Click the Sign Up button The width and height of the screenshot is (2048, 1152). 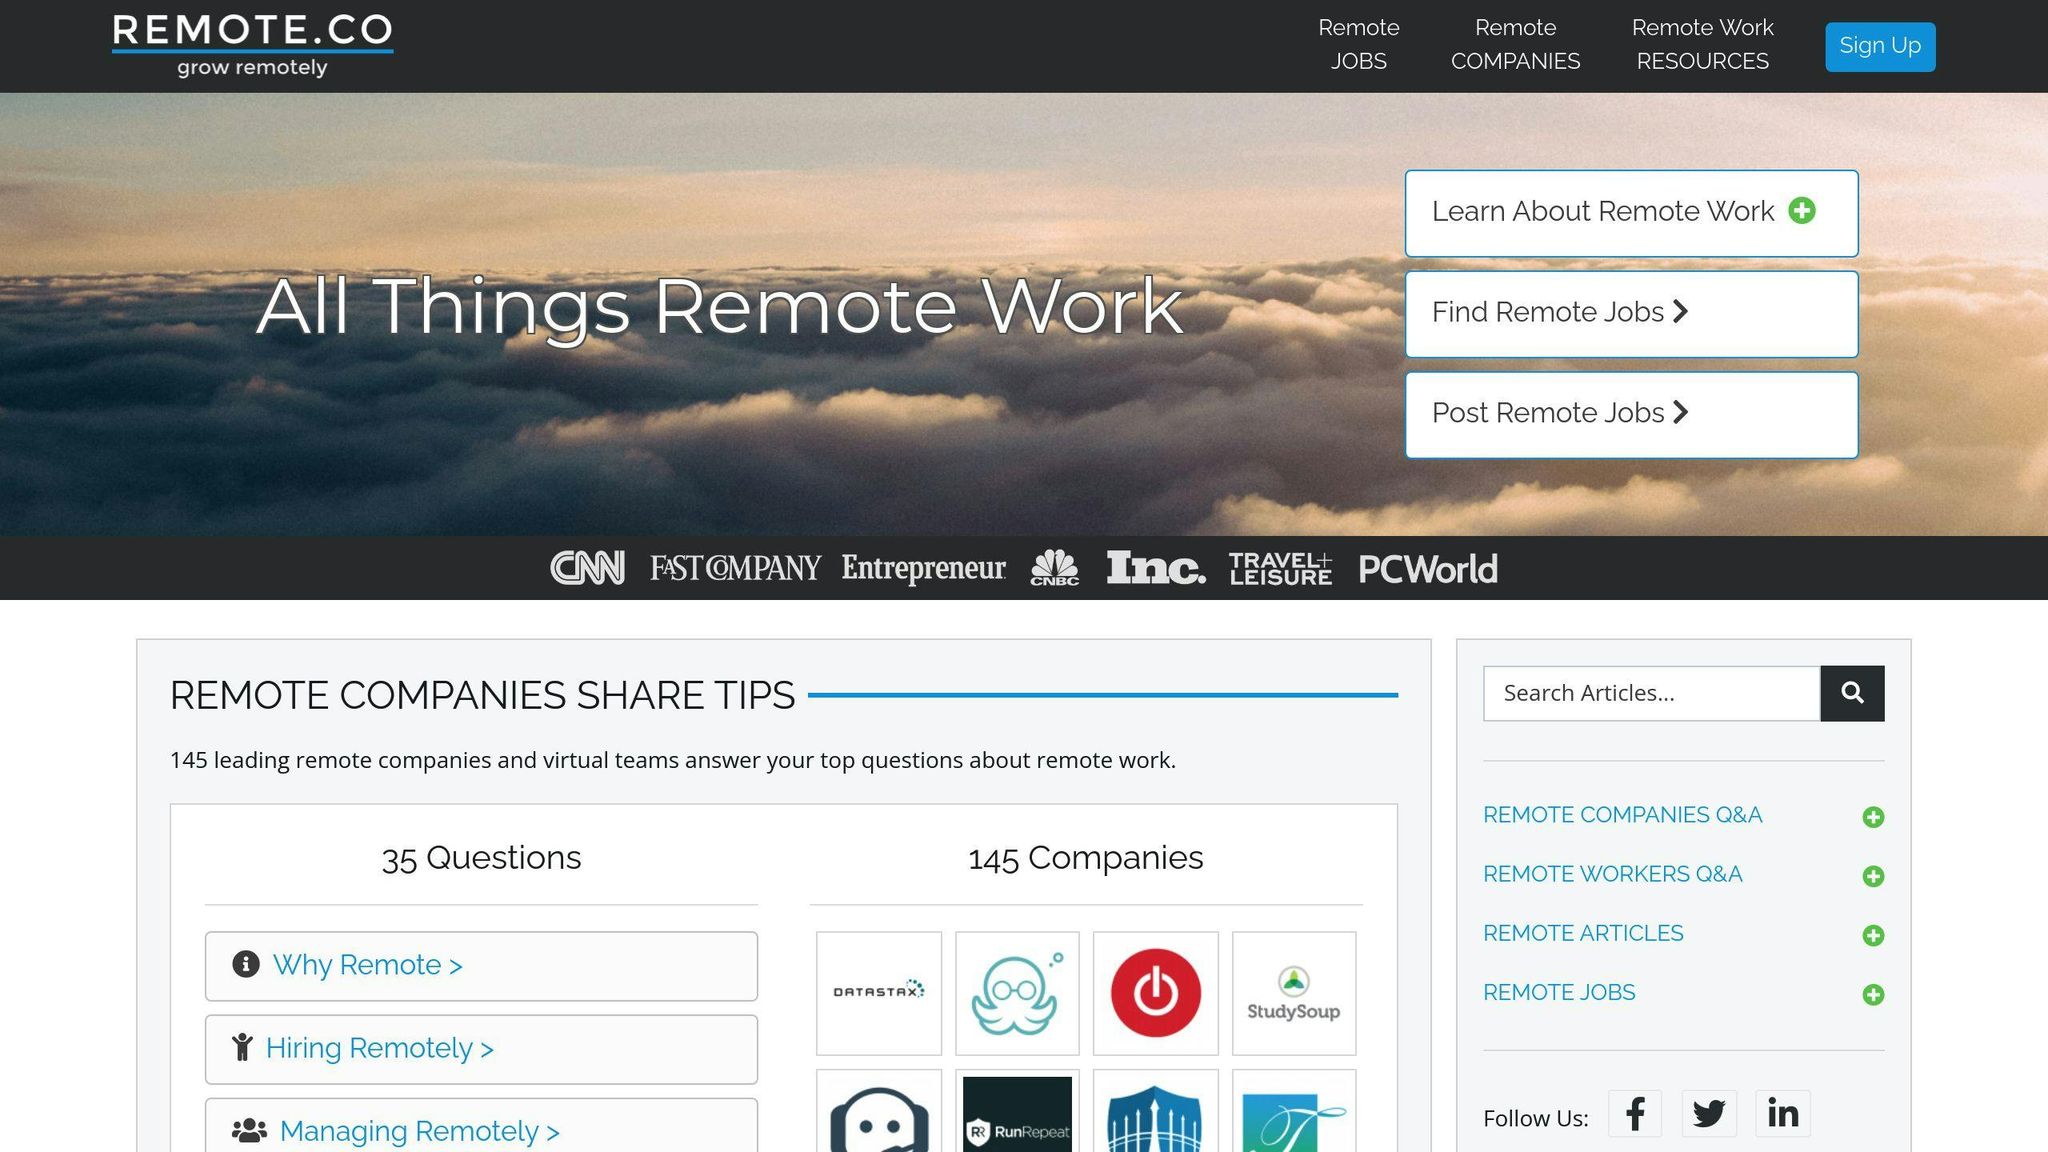1880,46
